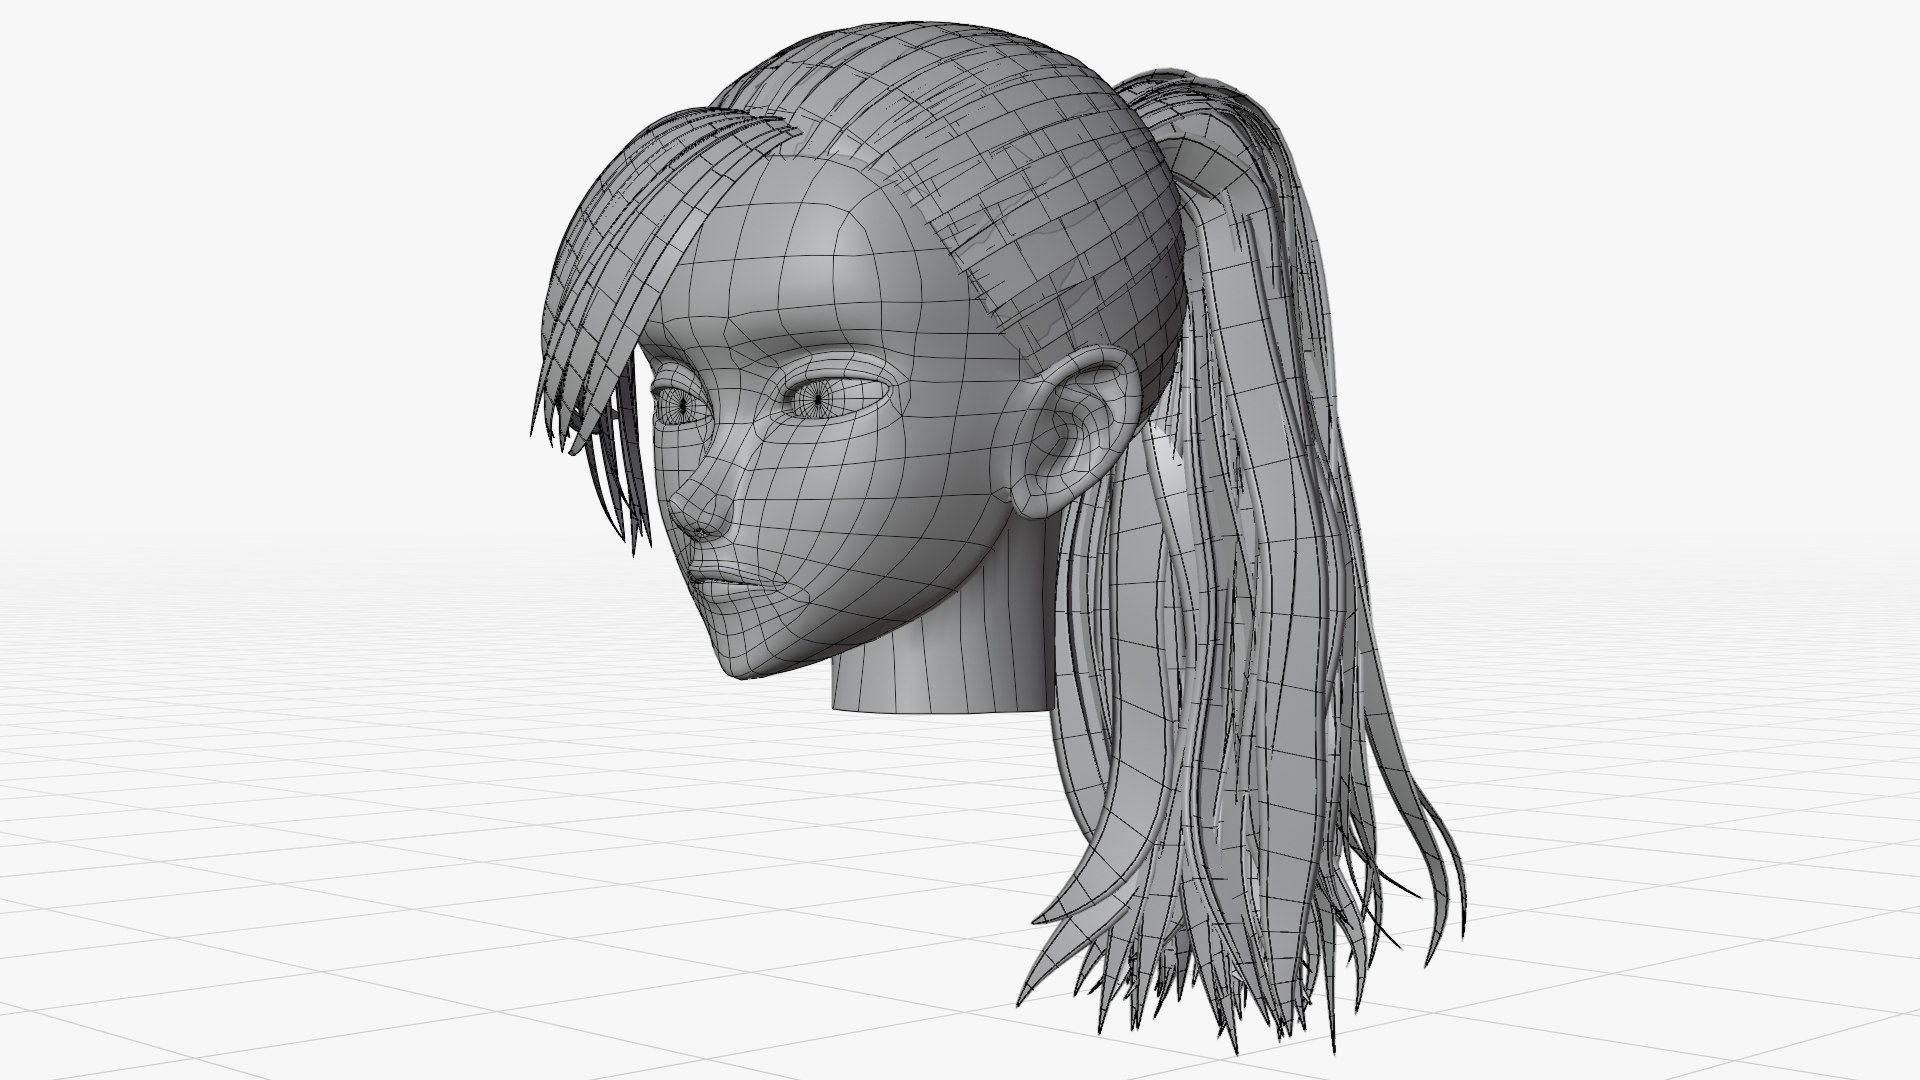The height and width of the screenshot is (1080, 1920).
Task: Click the model's left eye iris
Action: pyautogui.click(x=817, y=400)
